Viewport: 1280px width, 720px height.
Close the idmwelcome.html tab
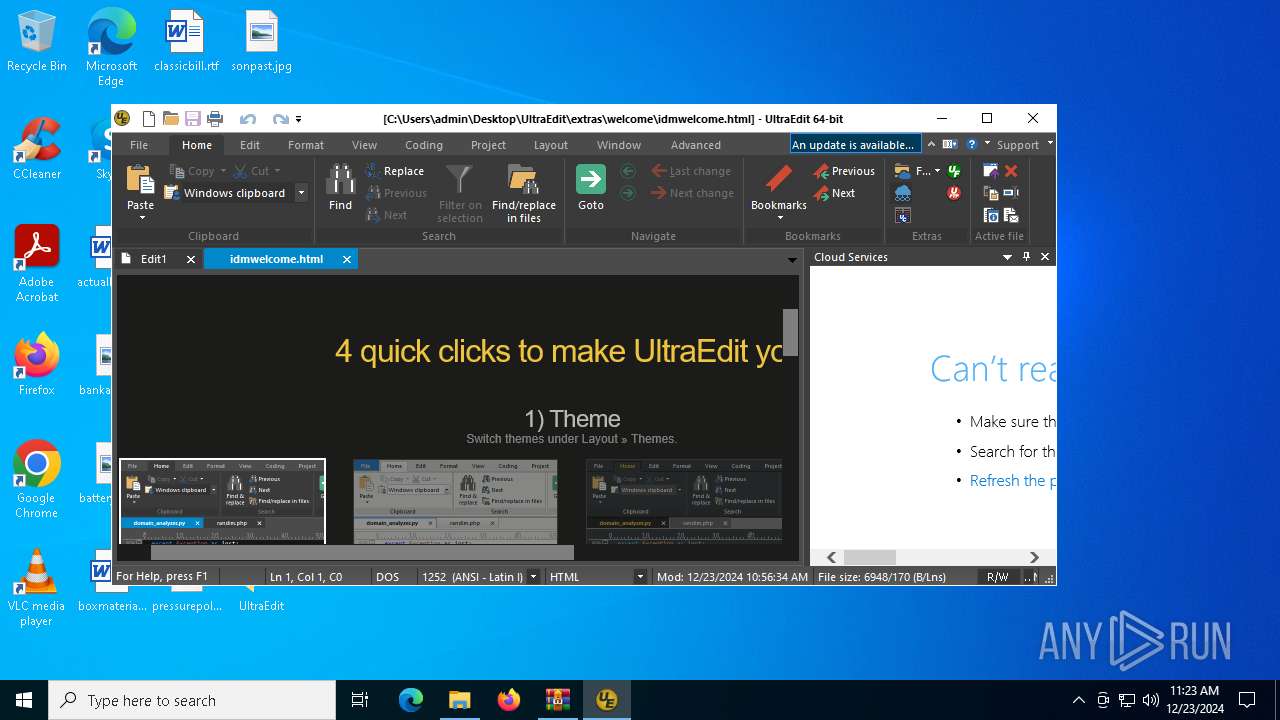(347, 259)
